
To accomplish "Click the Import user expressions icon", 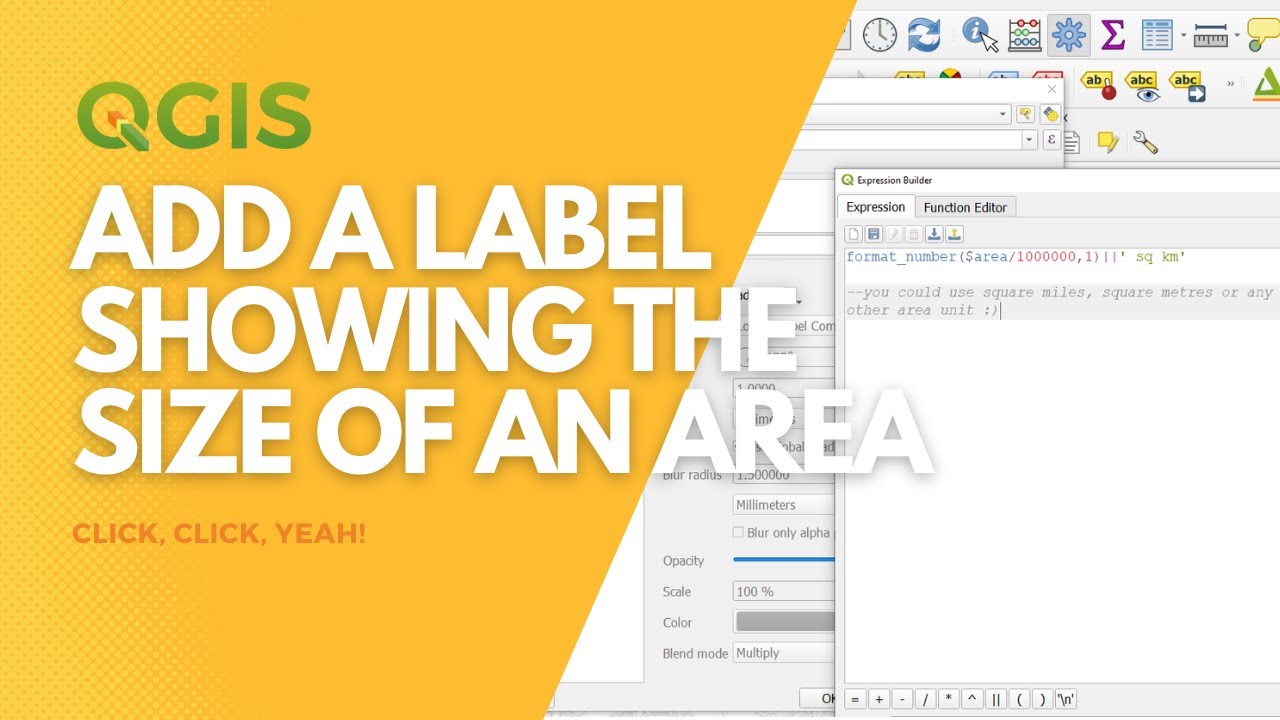I will (934, 234).
